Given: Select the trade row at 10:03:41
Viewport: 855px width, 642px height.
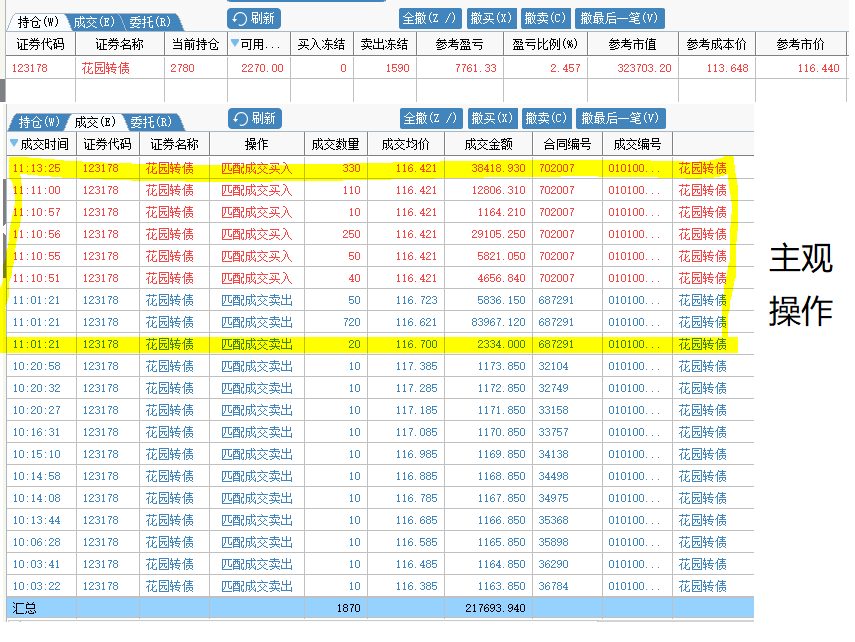Looking at the screenshot, I should click(380, 564).
